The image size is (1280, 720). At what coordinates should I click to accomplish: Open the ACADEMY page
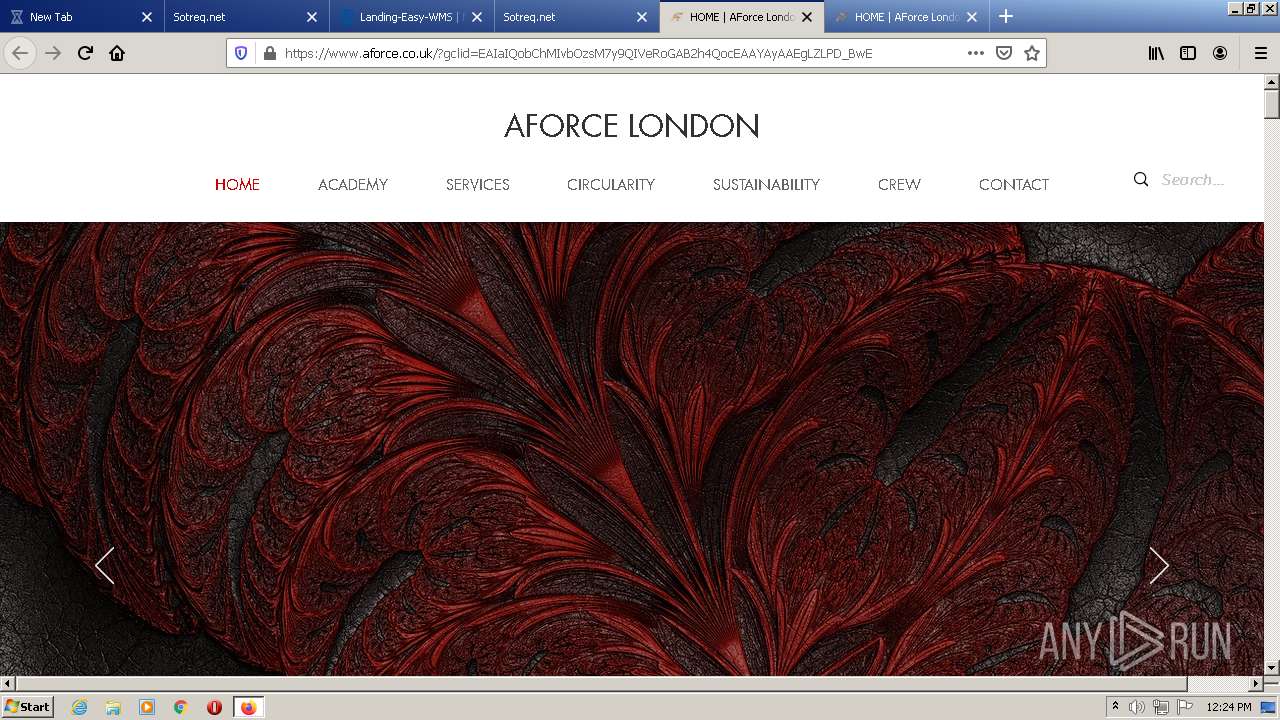[353, 184]
